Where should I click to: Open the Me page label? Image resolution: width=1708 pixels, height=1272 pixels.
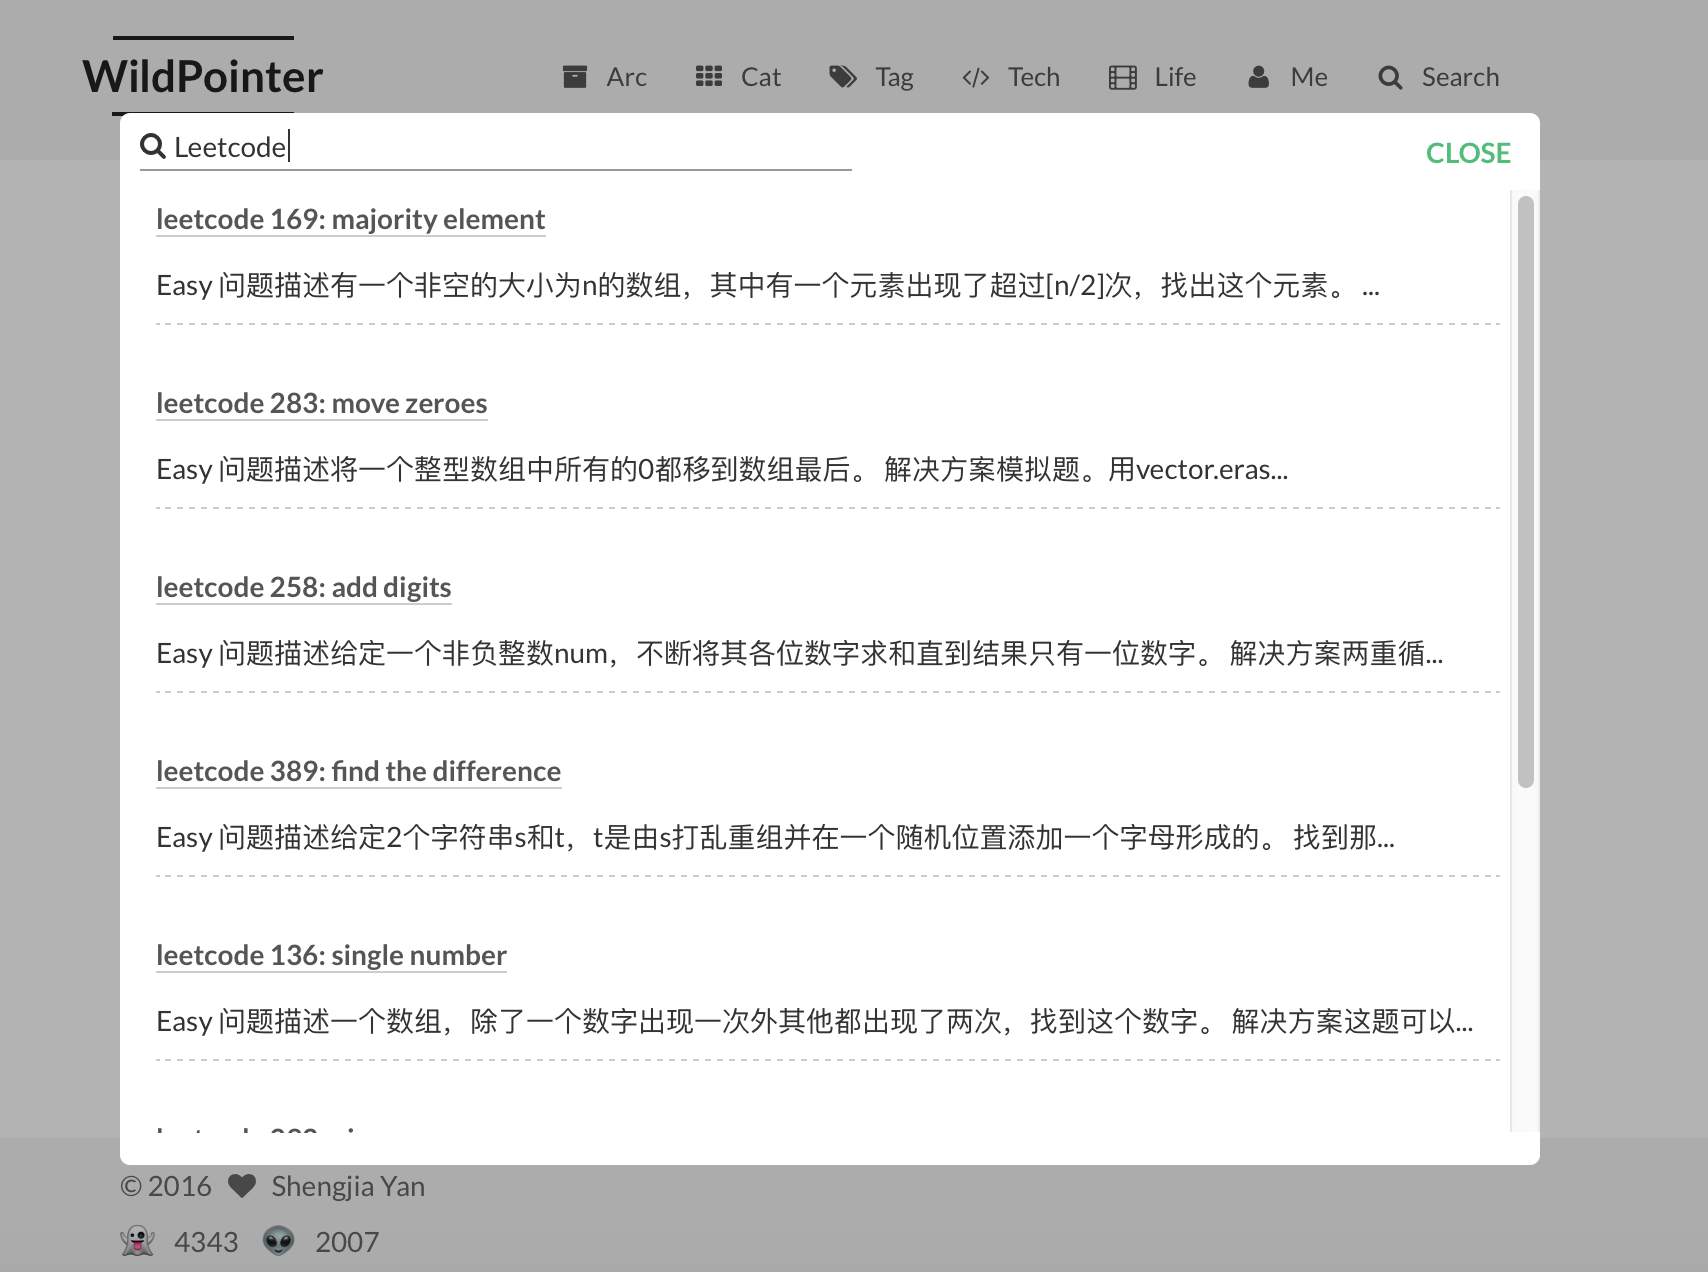tap(1309, 77)
